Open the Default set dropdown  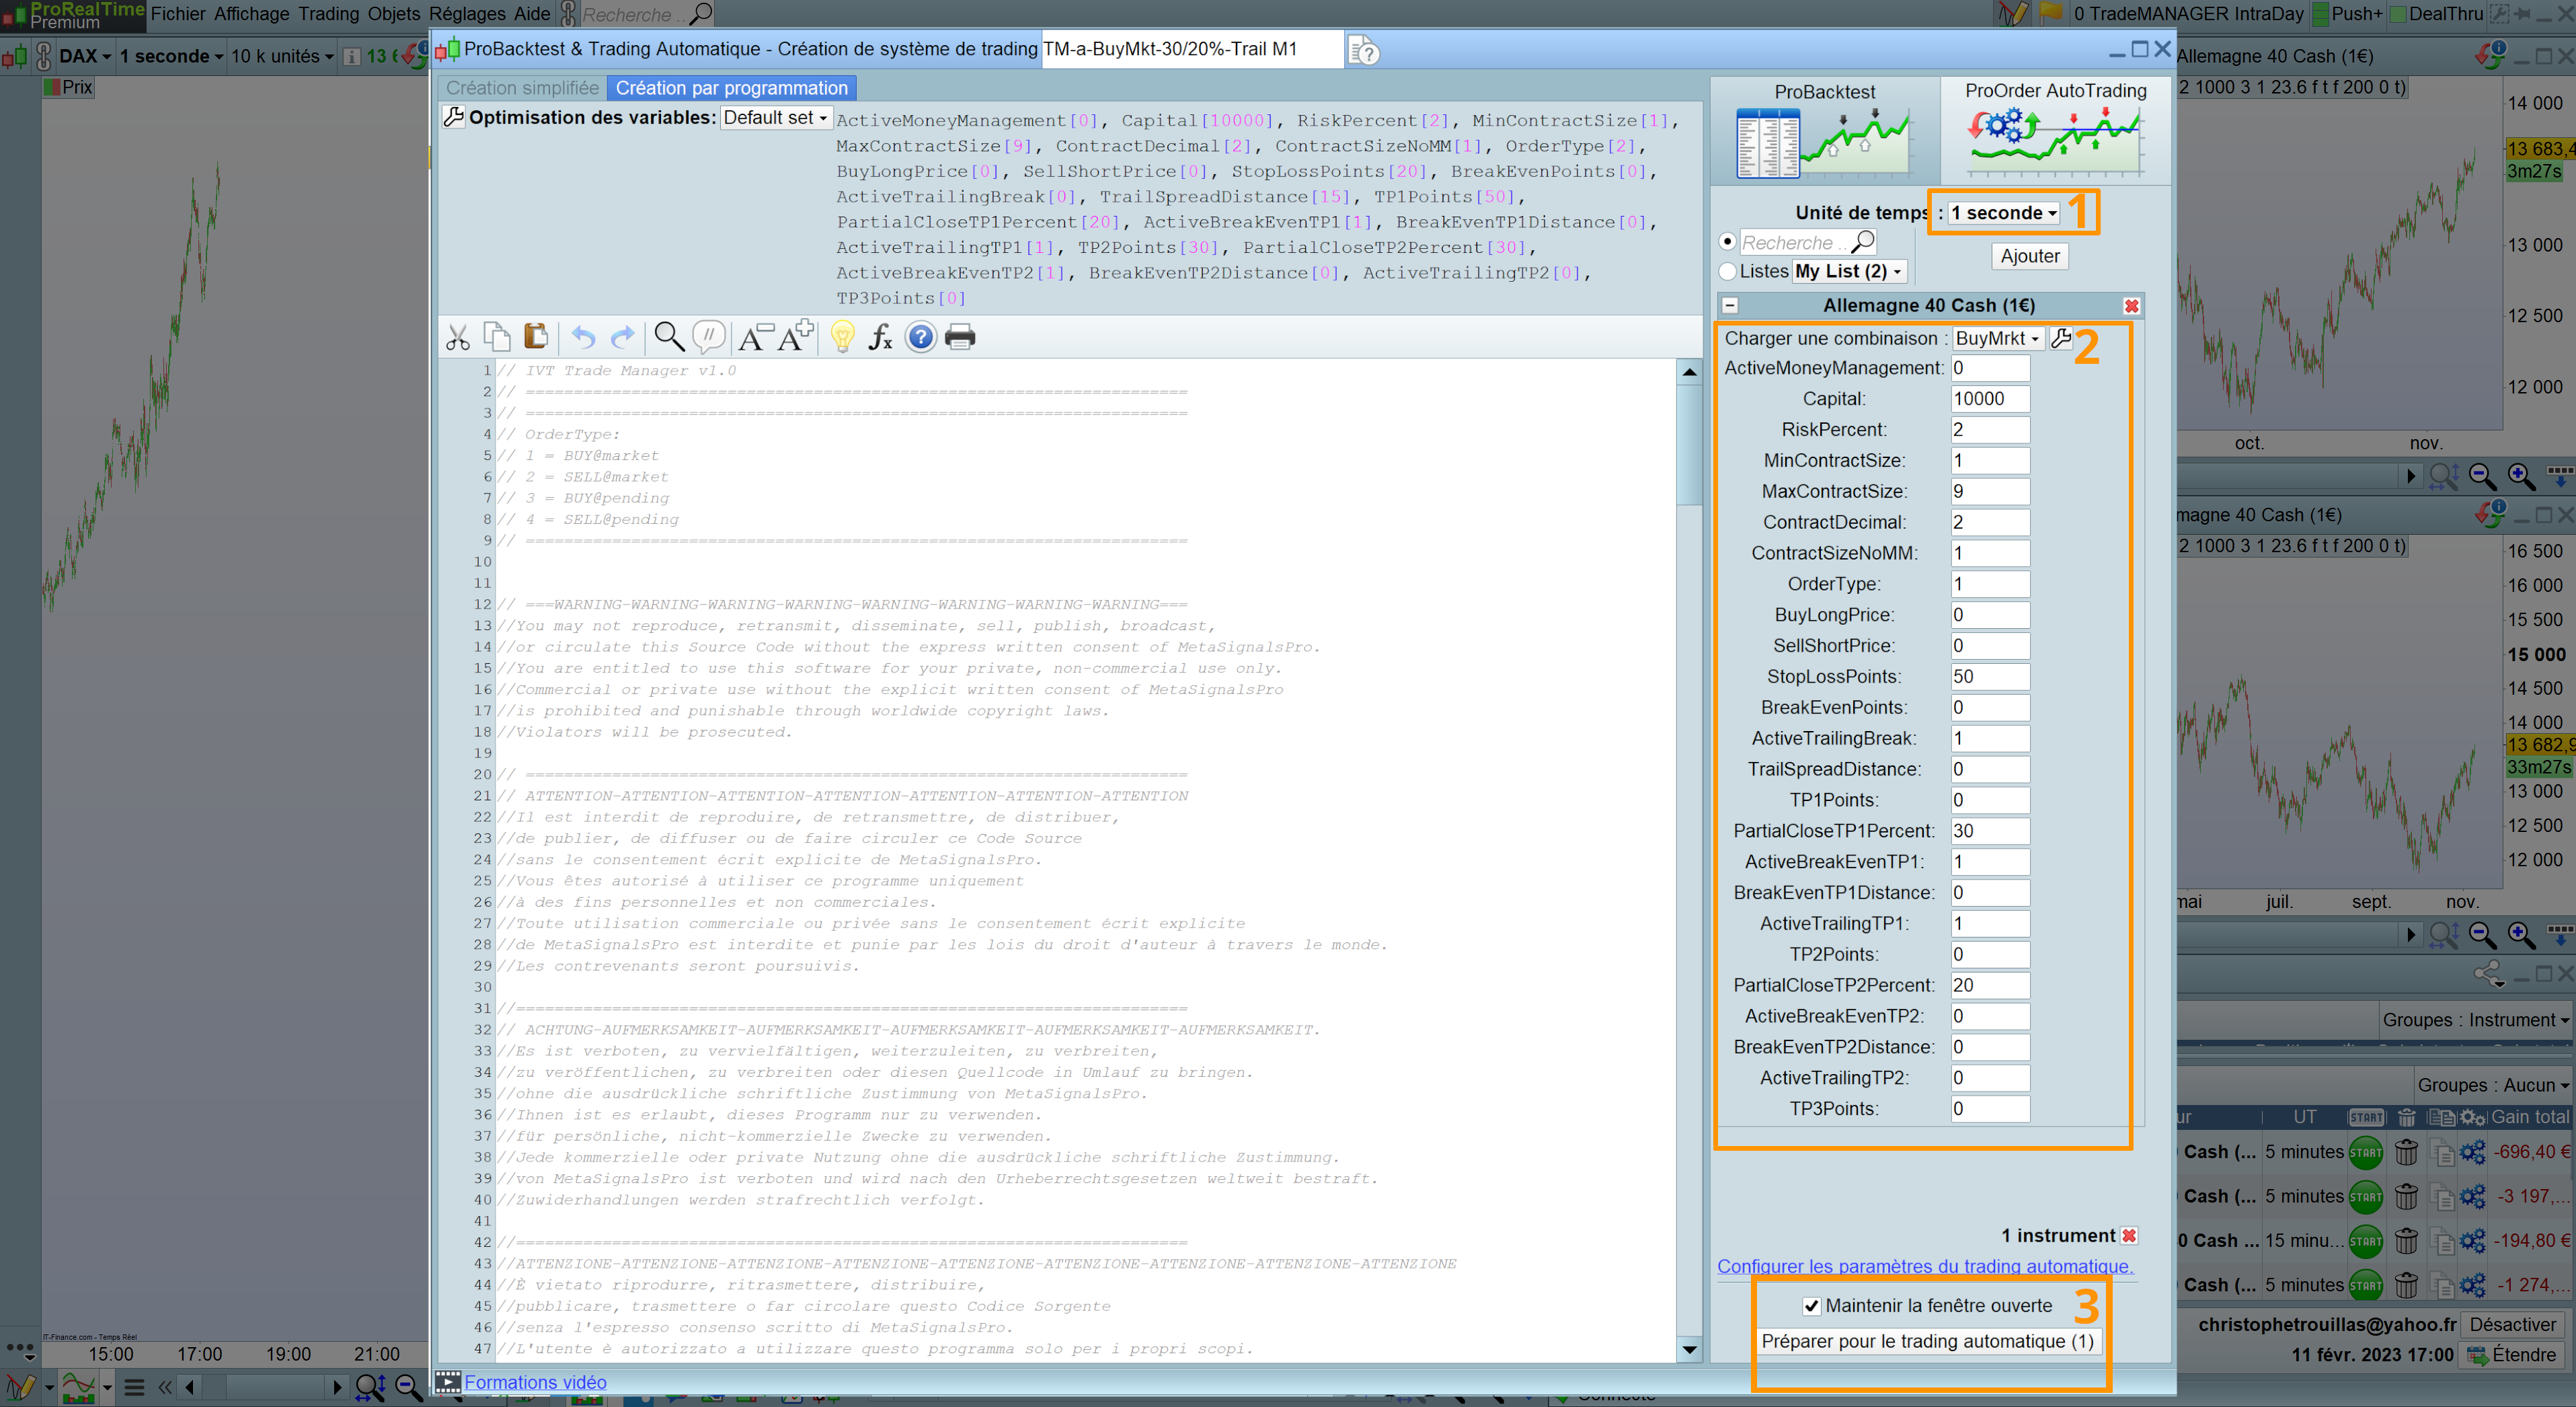775,117
